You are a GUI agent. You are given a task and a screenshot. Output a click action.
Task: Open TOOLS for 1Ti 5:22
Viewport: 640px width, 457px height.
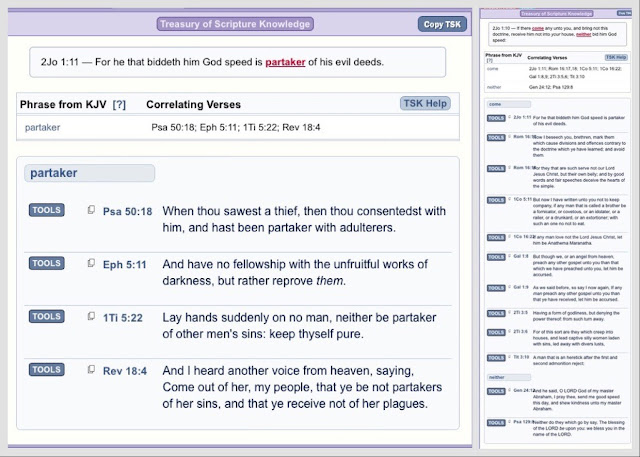(47, 316)
